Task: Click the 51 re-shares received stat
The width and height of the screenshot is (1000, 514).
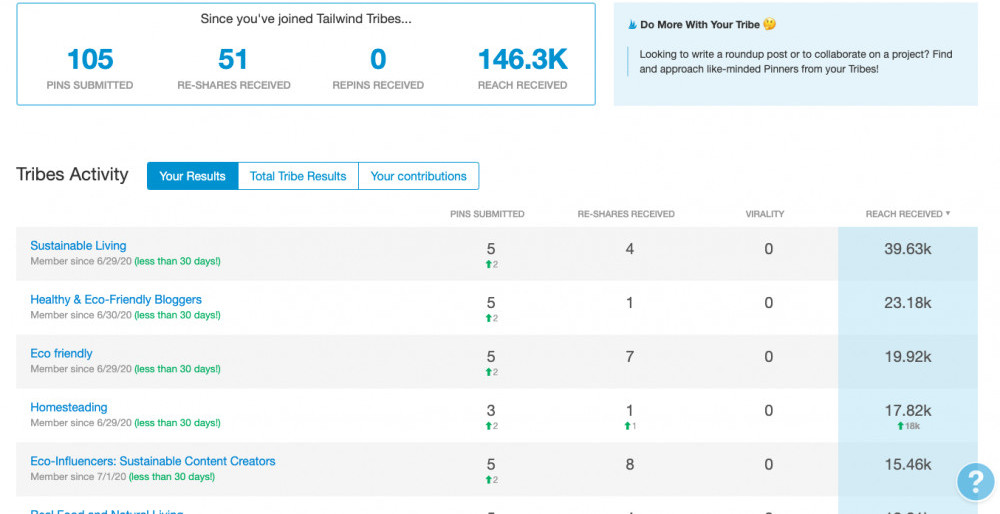Action: click(233, 60)
